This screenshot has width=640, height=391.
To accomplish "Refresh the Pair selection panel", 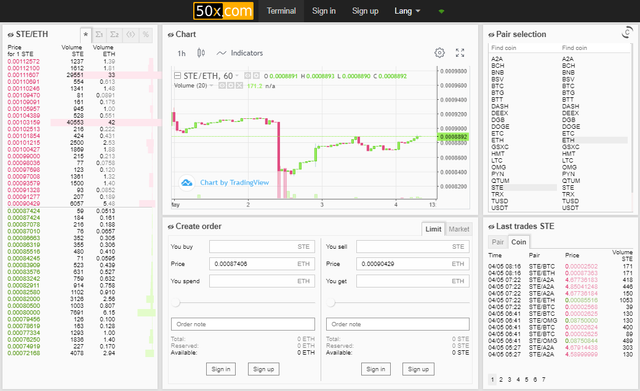I will [x=627, y=33].
